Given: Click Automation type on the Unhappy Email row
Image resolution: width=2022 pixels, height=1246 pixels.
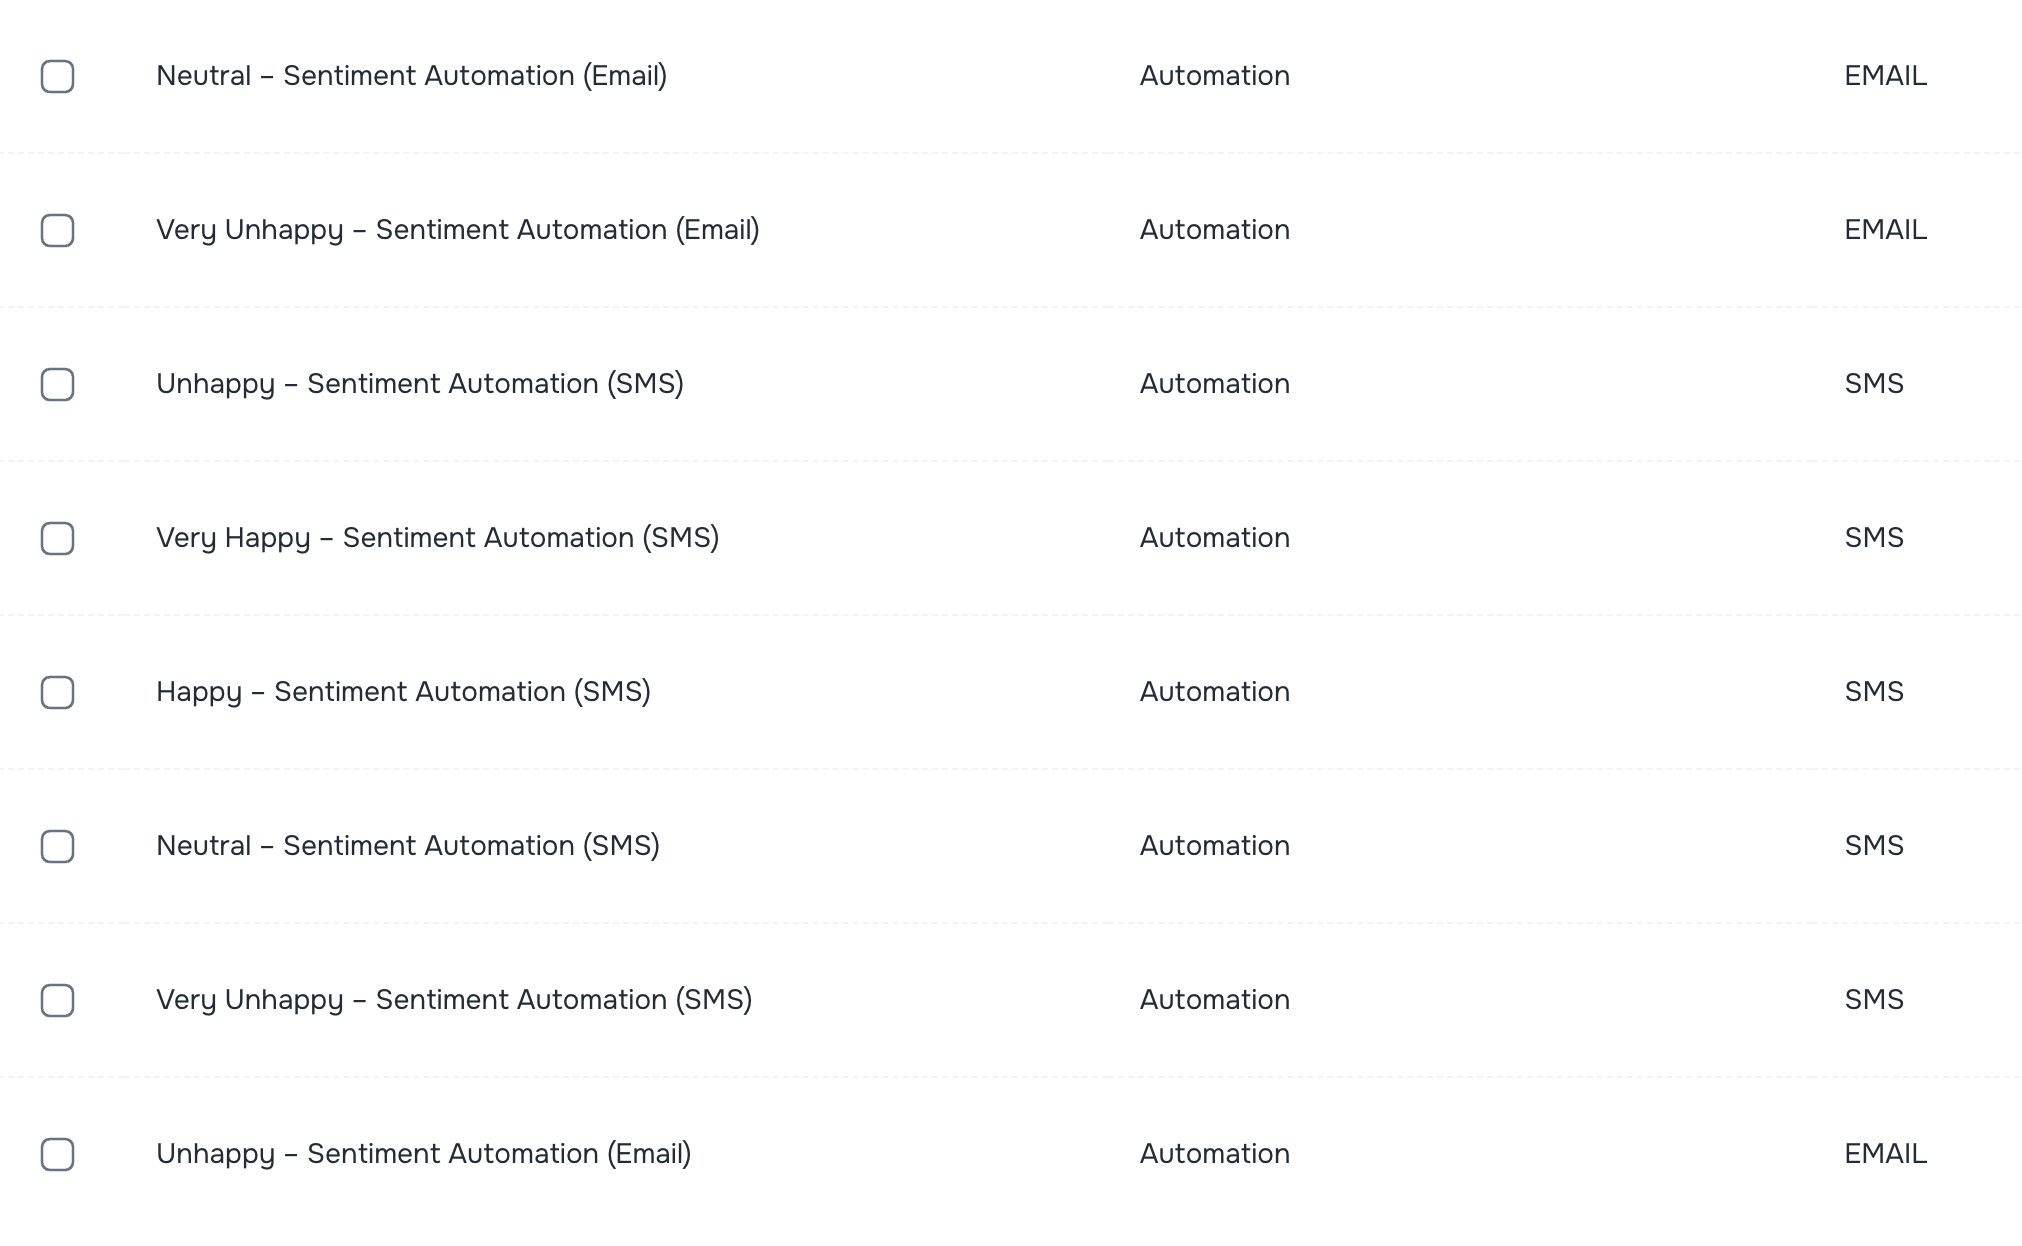Looking at the screenshot, I should click(x=1214, y=1153).
